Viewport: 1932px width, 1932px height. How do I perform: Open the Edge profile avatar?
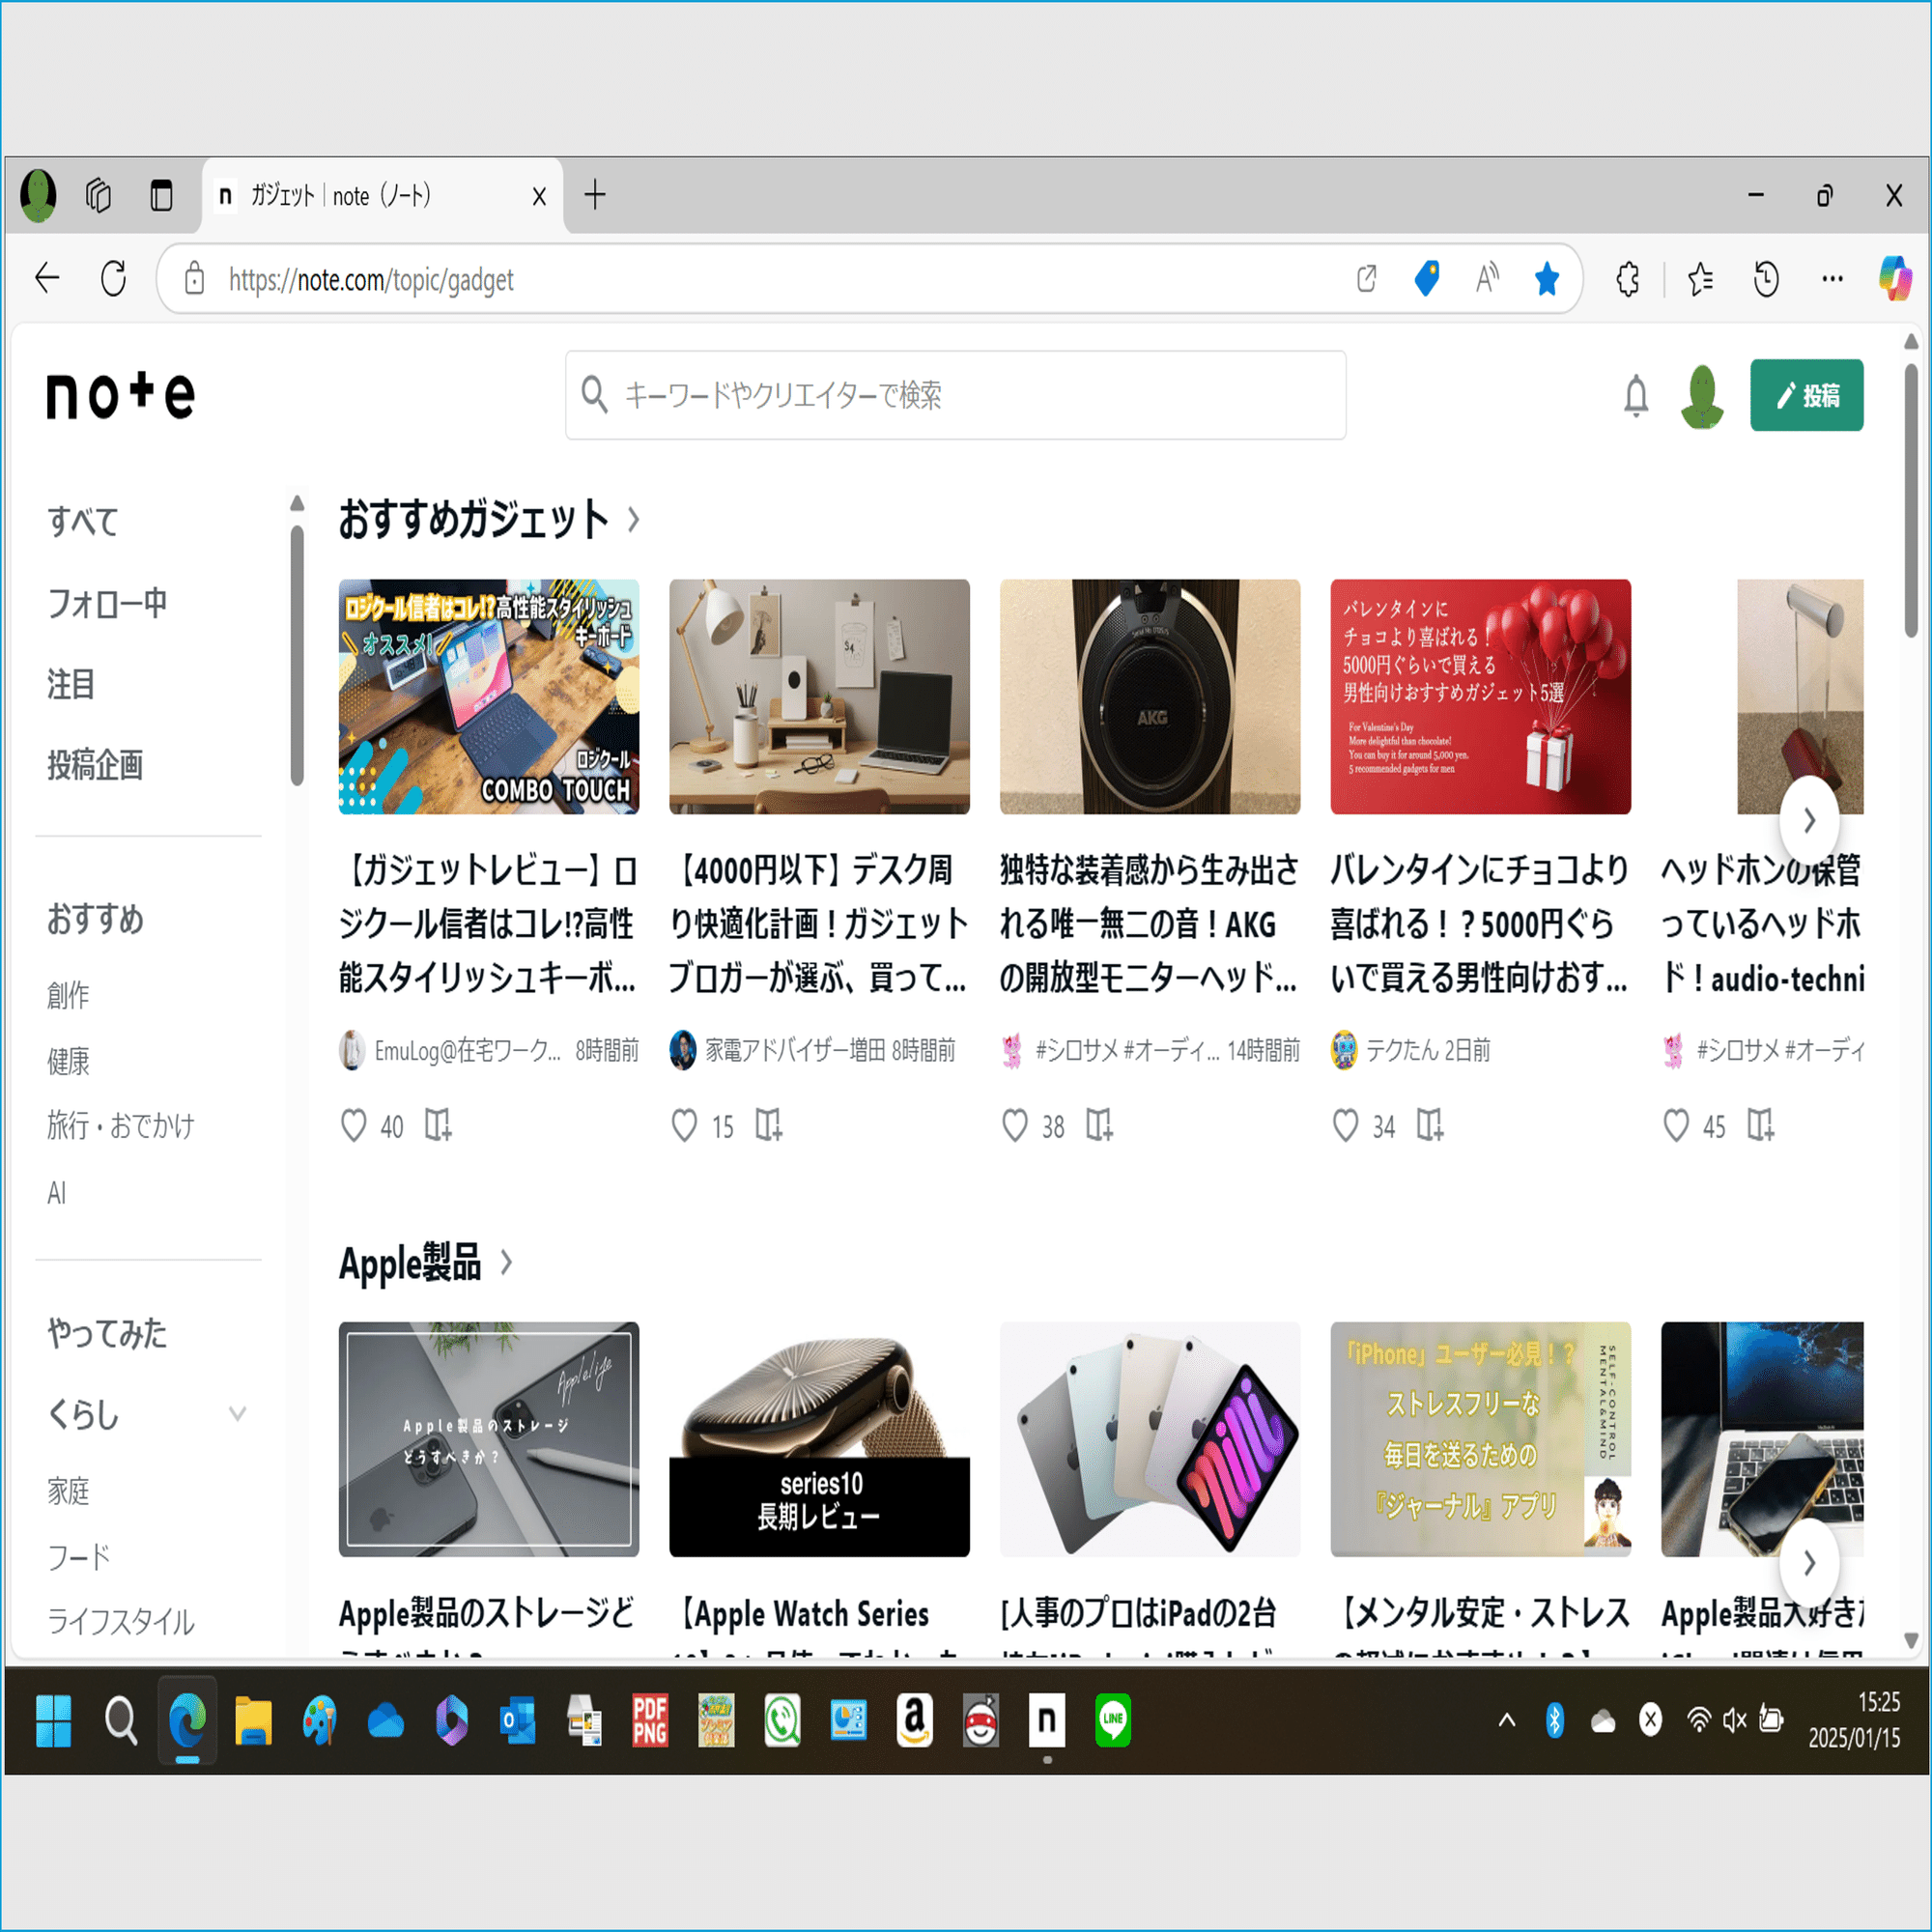pyautogui.click(x=38, y=195)
